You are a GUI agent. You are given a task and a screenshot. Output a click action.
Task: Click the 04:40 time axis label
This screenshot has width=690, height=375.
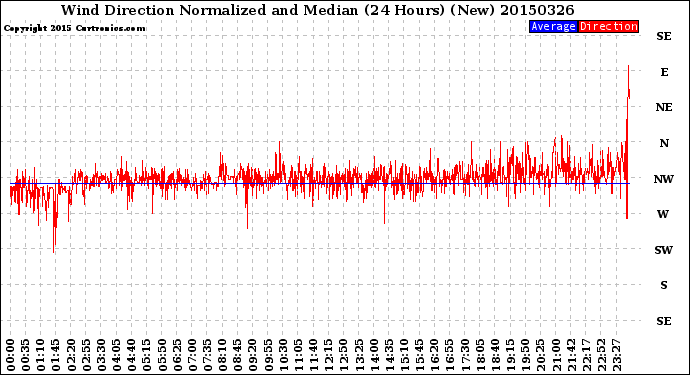tap(132, 355)
